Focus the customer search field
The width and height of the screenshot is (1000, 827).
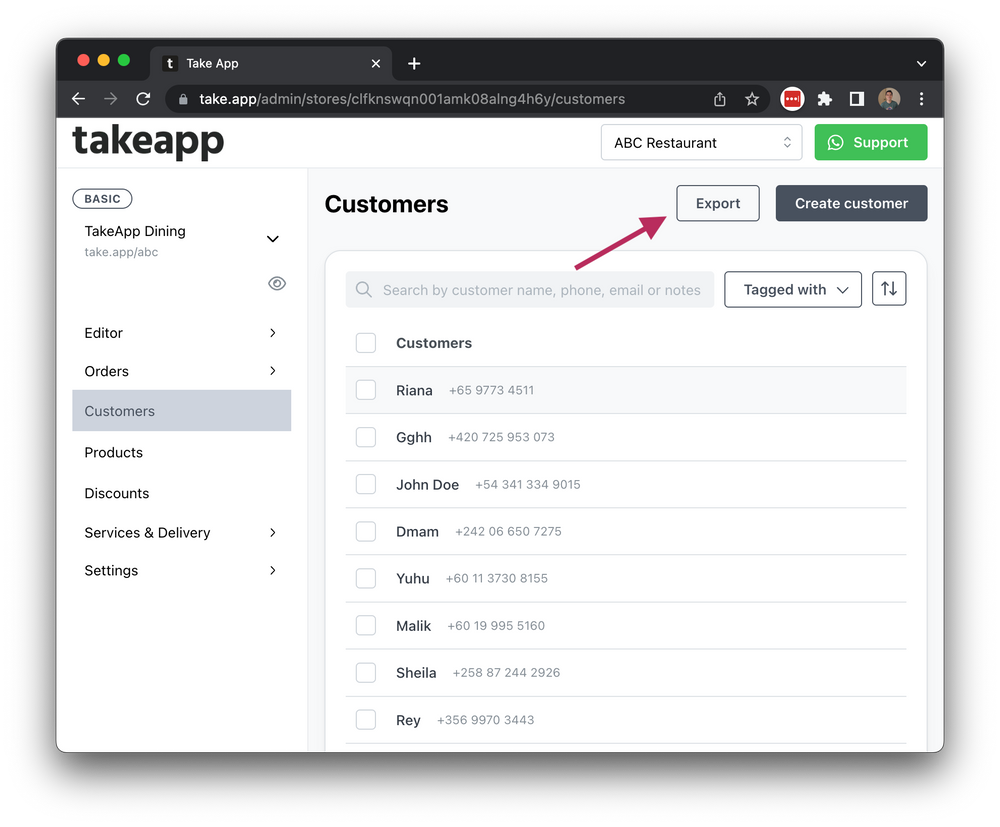529,289
